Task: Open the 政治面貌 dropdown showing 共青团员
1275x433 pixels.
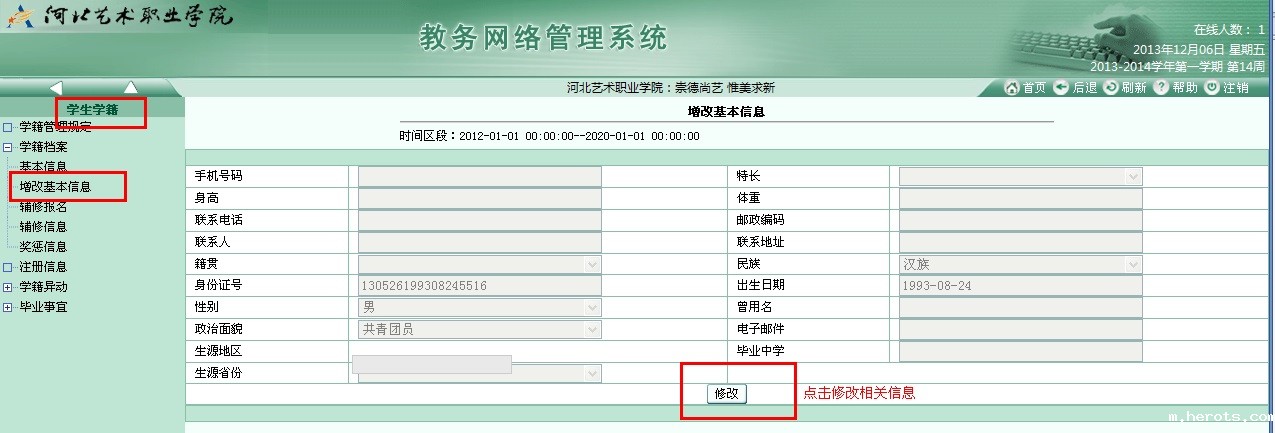Action: (x=592, y=329)
